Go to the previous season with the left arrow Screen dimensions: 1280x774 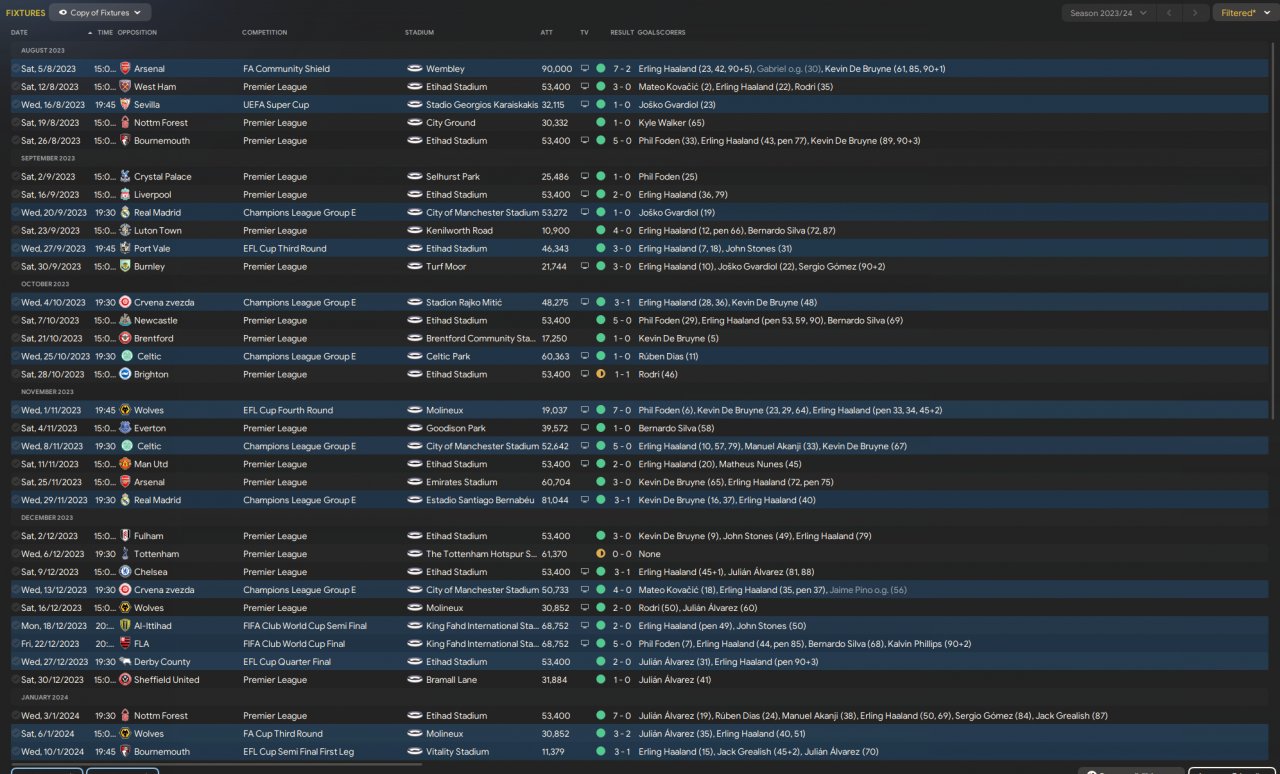pyautogui.click(x=1169, y=13)
